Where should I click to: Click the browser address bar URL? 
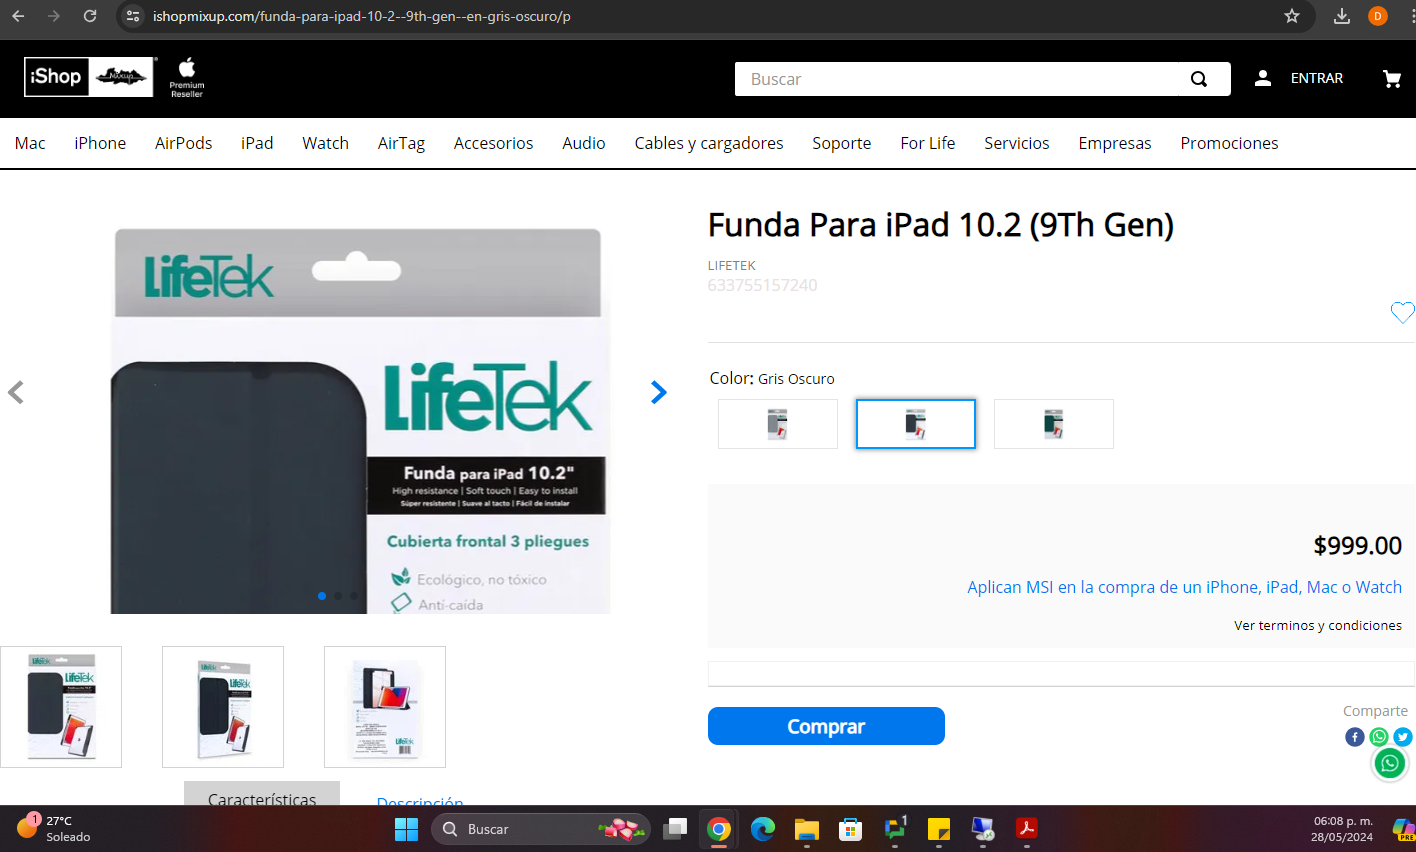pyautogui.click(x=362, y=16)
